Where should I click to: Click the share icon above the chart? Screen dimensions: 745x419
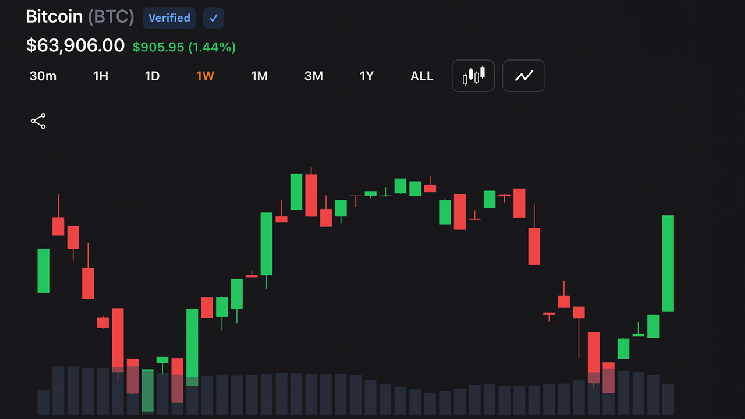[x=38, y=121]
